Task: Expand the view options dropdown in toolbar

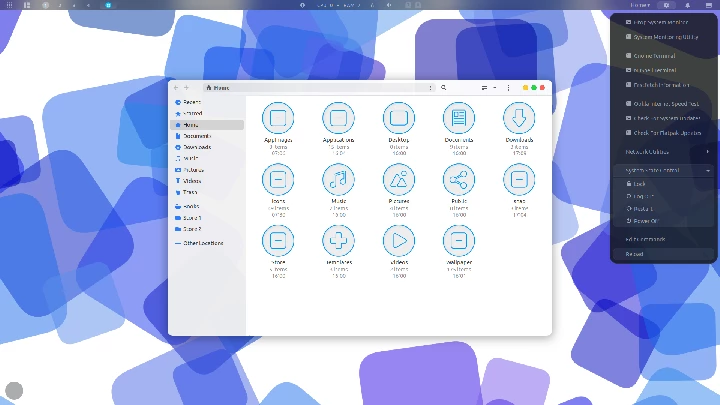Action: [x=494, y=88]
